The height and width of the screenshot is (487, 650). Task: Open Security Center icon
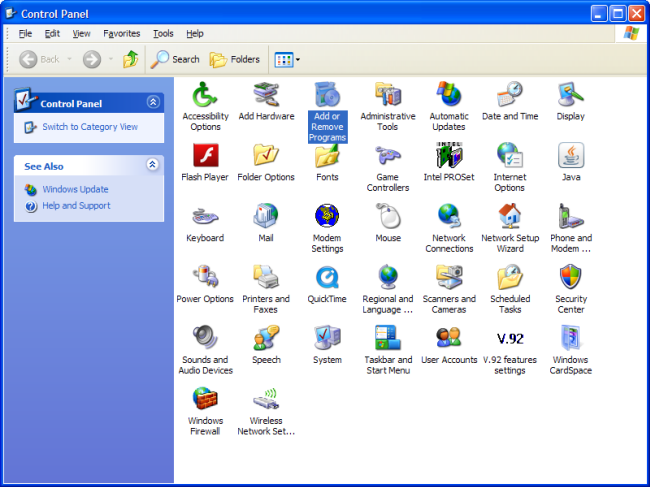point(571,289)
